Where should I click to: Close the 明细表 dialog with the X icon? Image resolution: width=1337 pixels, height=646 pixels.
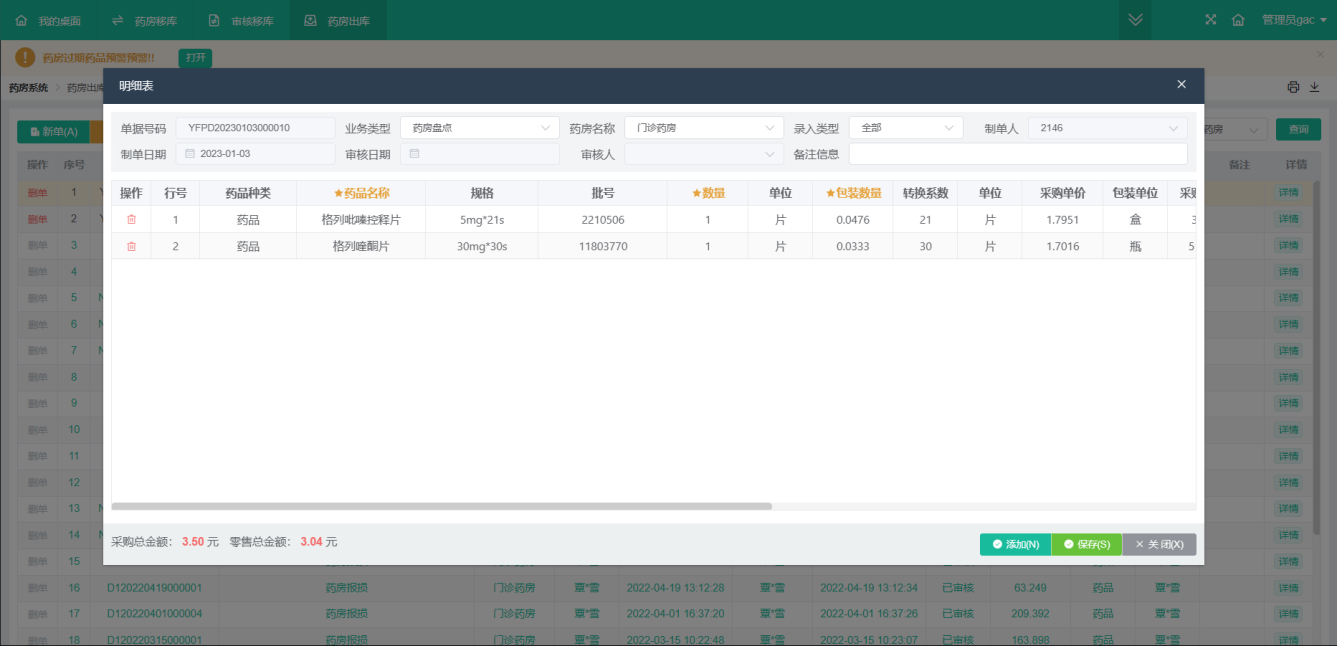(x=1181, y=85)
